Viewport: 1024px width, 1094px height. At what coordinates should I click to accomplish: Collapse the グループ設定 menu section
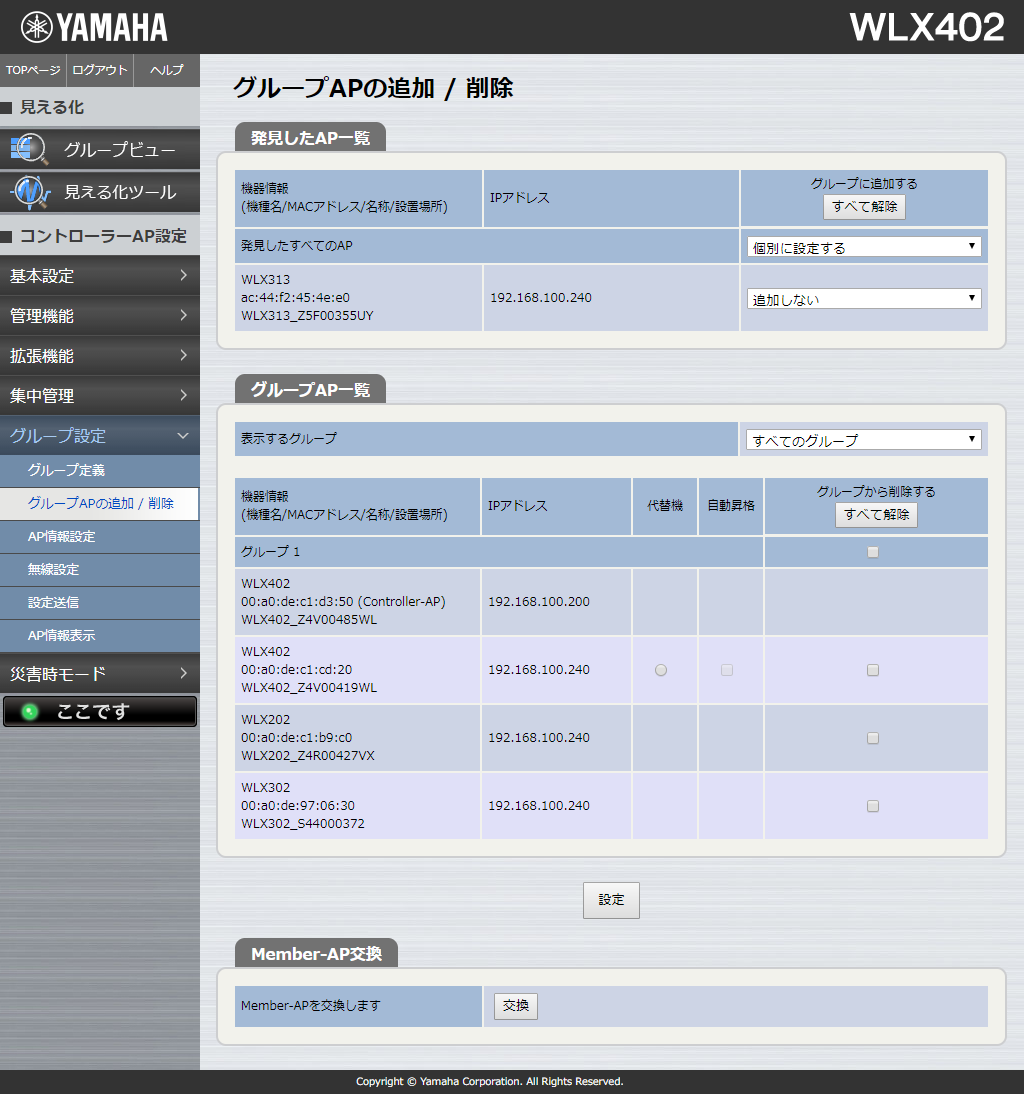pyautogui.click(x=100, y=436)
